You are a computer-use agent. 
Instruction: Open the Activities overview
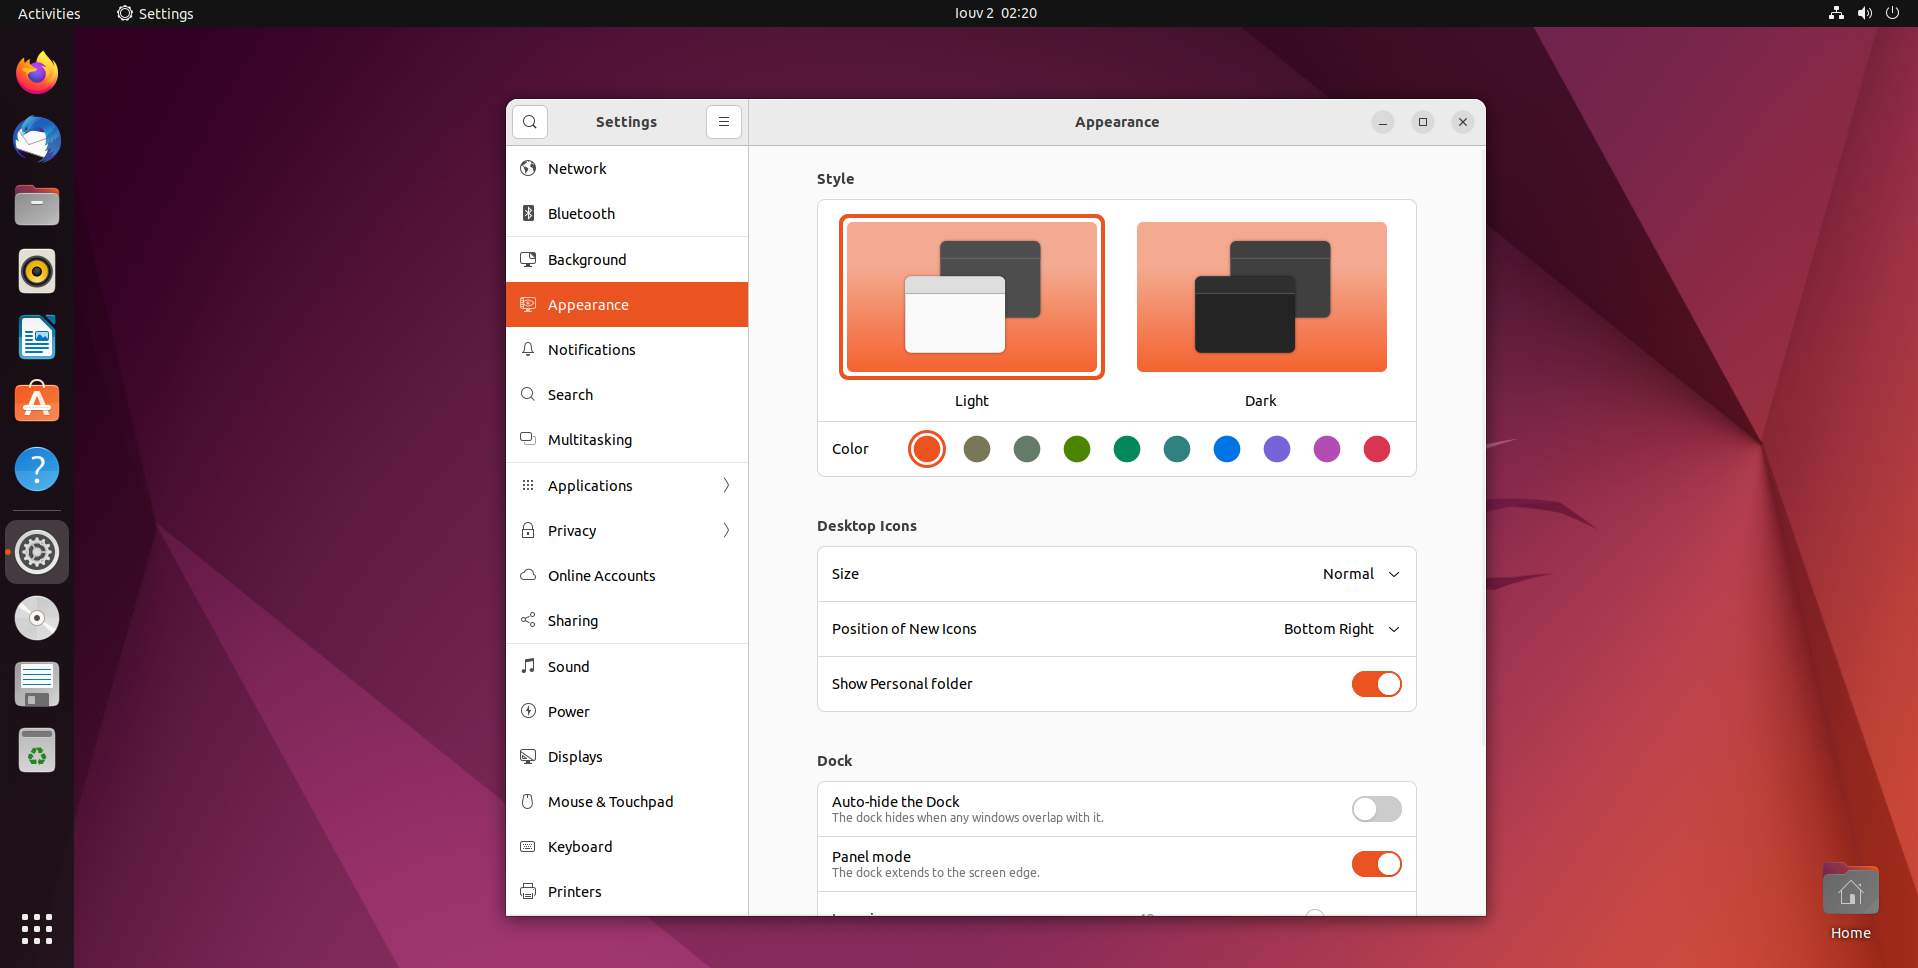pos(47,13)
